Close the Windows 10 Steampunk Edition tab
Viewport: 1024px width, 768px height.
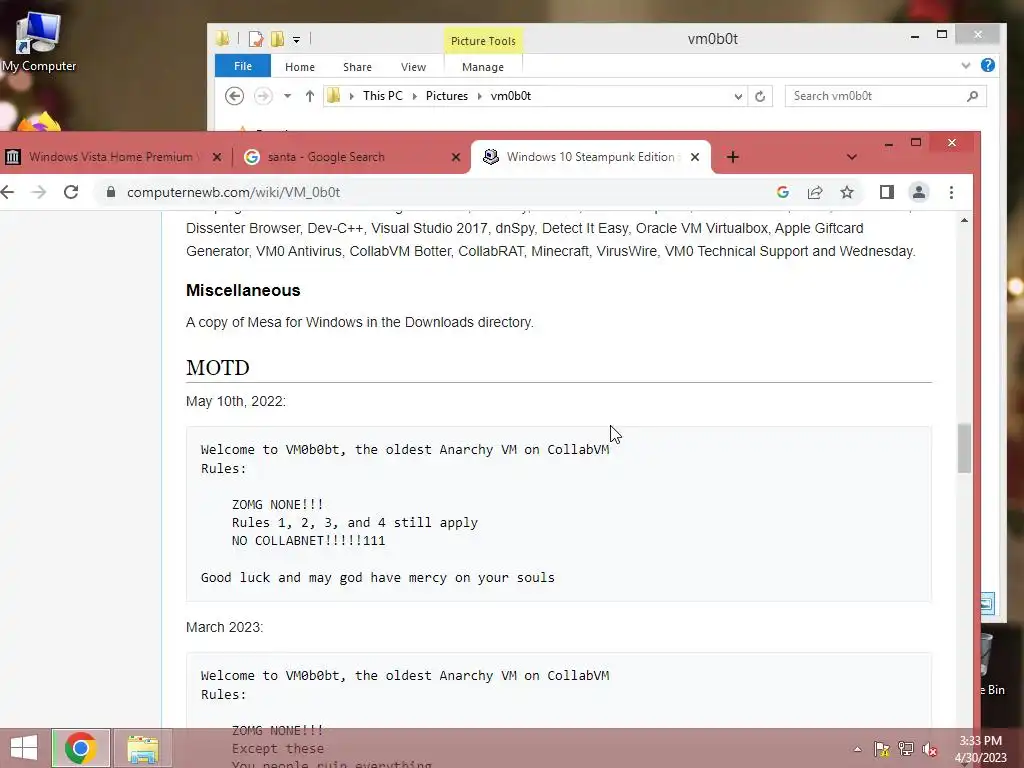coord(695,157)
